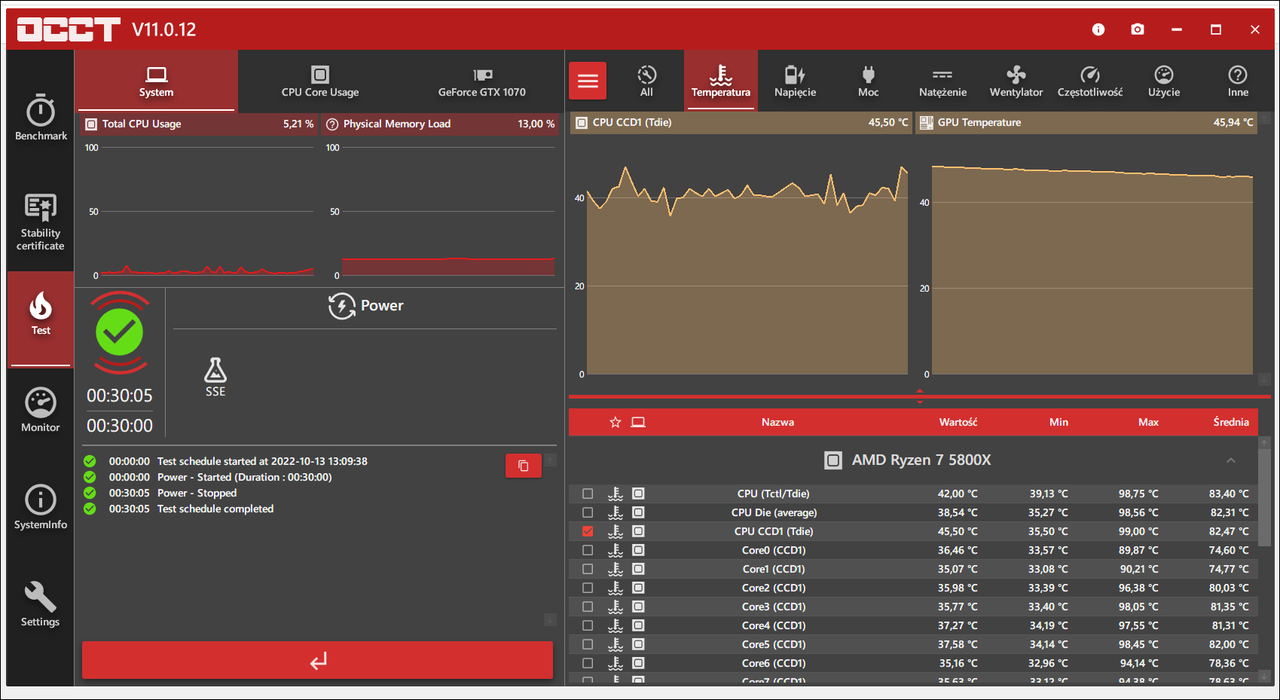Image resolution: width=1280 pixels, height=700 pixels.
Task: Sort by Max column header
Action: click(x=1148, y=422)
